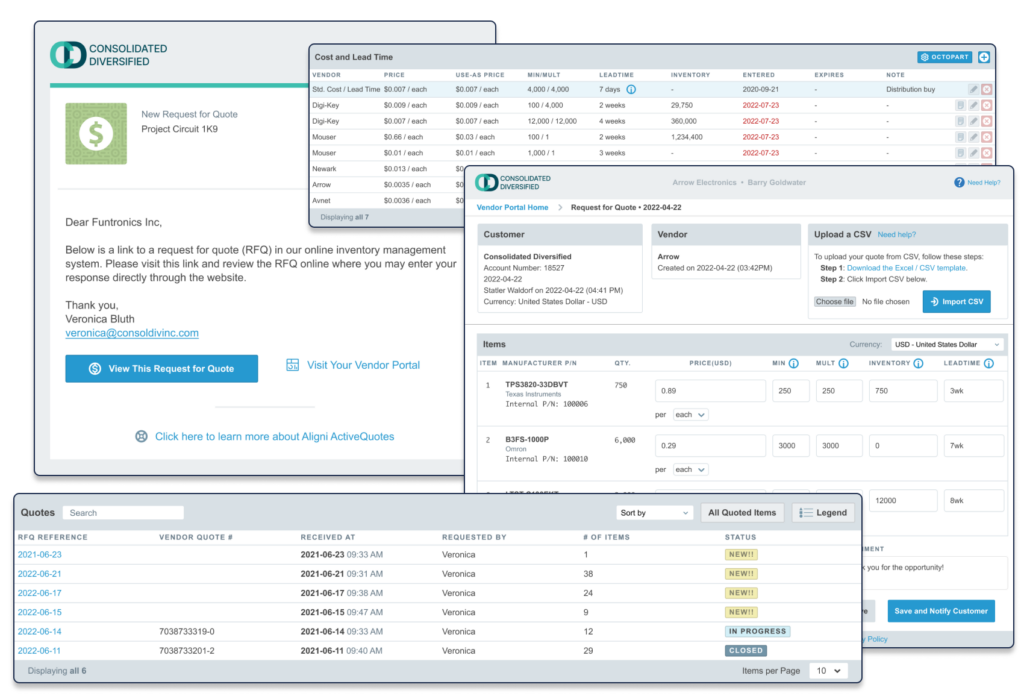1024x699 pixels.
Task: Open RFQ reference 2022-06-15
Action: click(x=40, y=612)
